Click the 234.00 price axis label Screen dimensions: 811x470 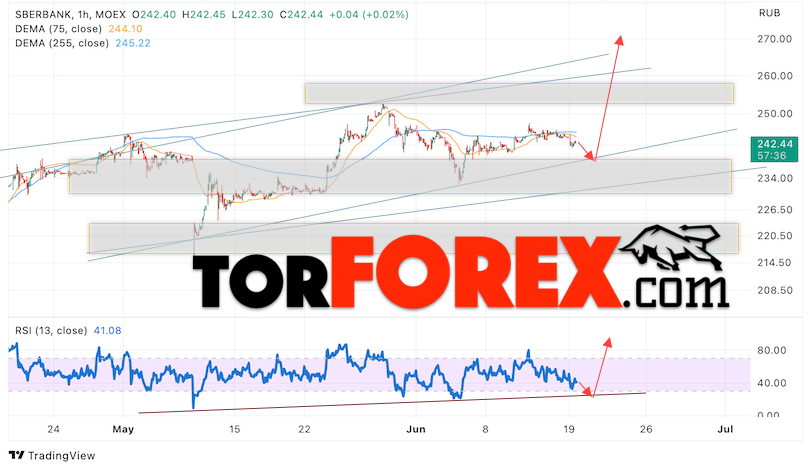775,178
